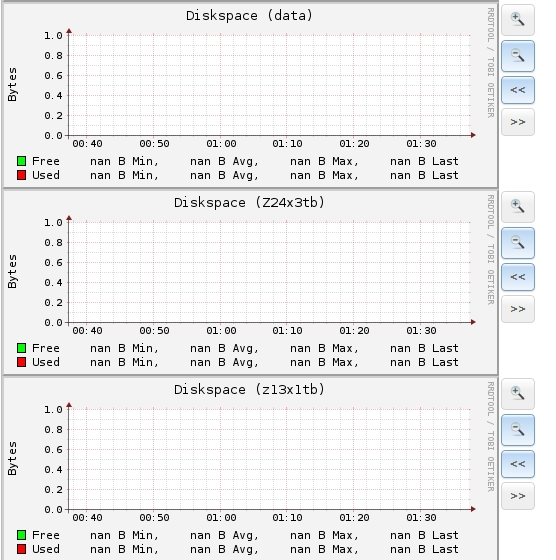Click green Free swatch in data graph legend
This screenshot has height=560, width=556.
click(21, 161)
